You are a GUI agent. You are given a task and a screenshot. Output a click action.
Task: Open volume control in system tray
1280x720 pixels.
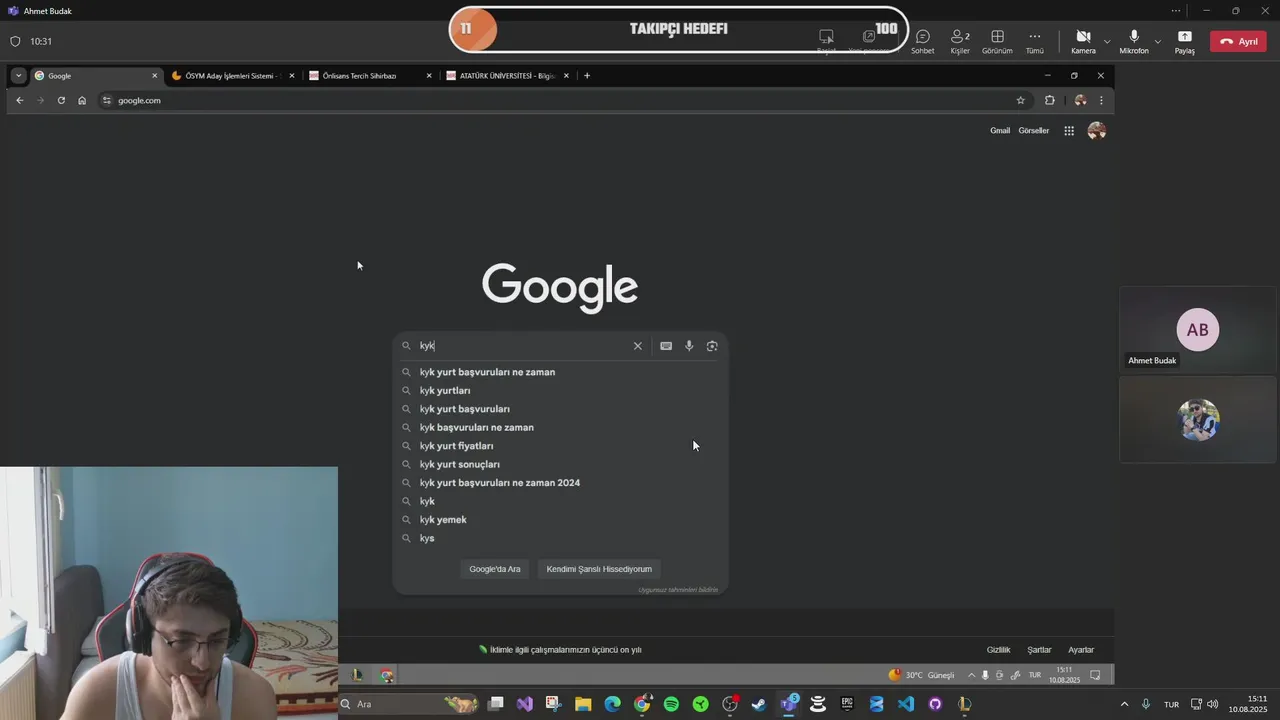[1212, 704]
